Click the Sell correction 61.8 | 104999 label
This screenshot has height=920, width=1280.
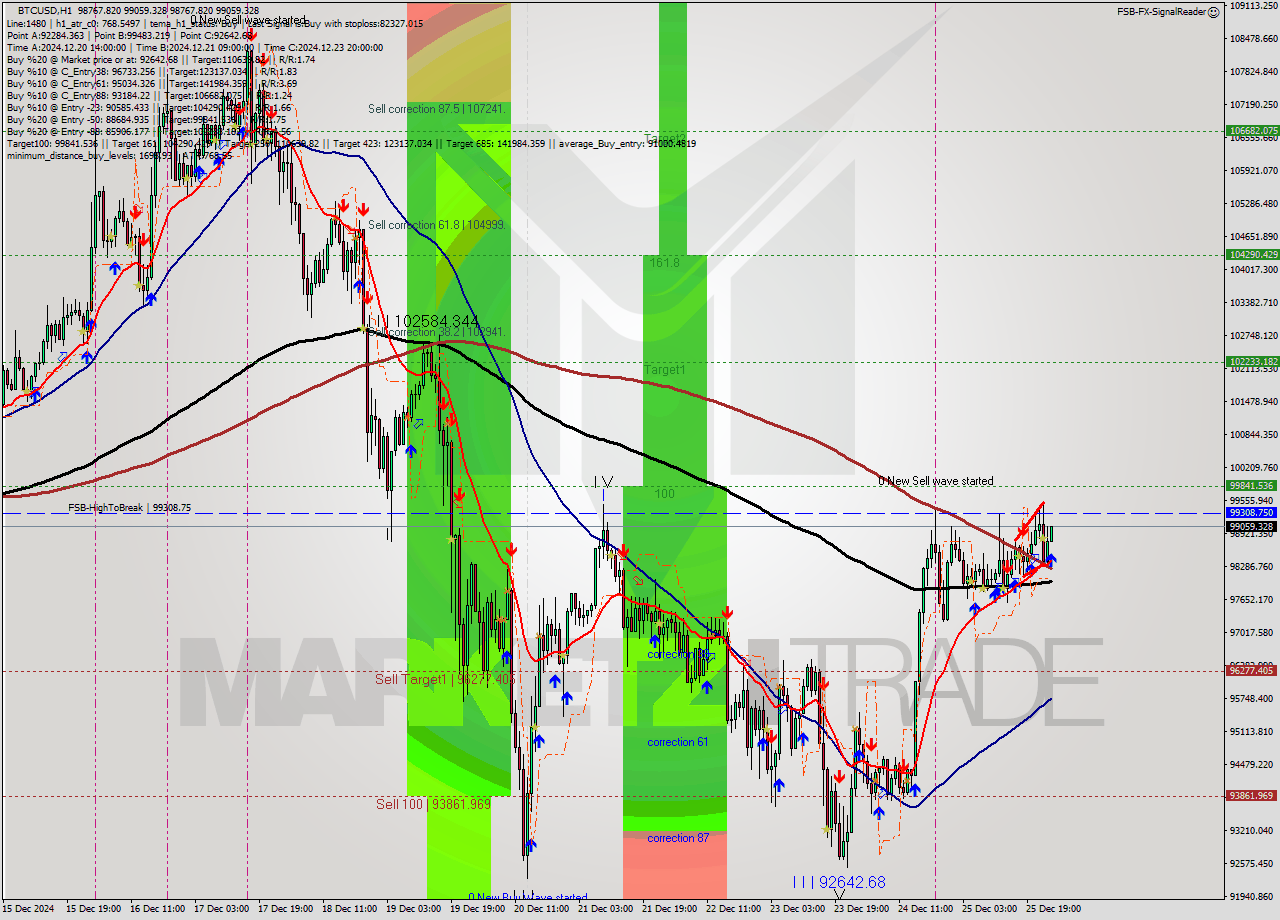click(x=437, y=225)
